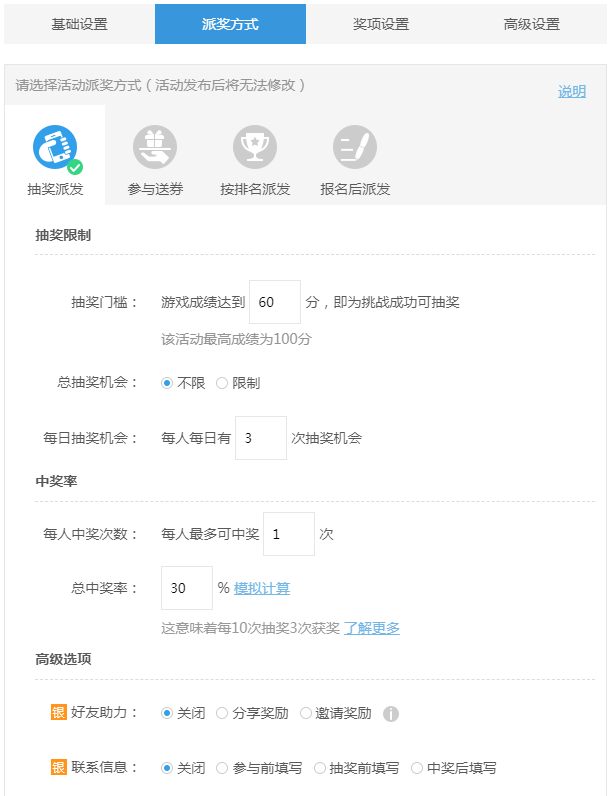Click the 每人最多可中奖 prefix text
Screen dimensions: 611x796
click(x=210, y=534)
